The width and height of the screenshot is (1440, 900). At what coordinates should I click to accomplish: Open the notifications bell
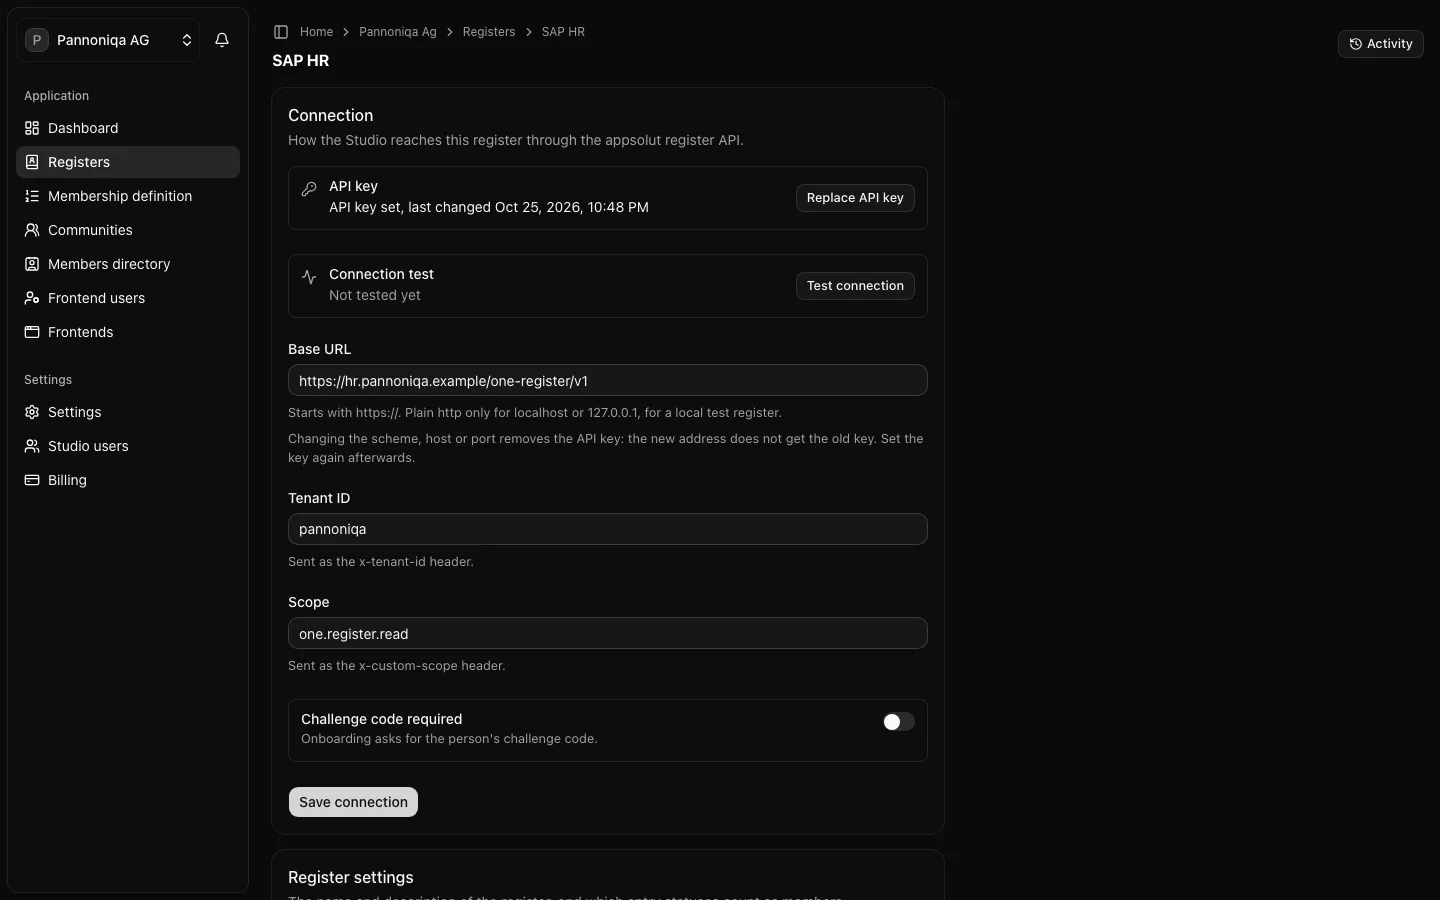(x=222, y=40)
